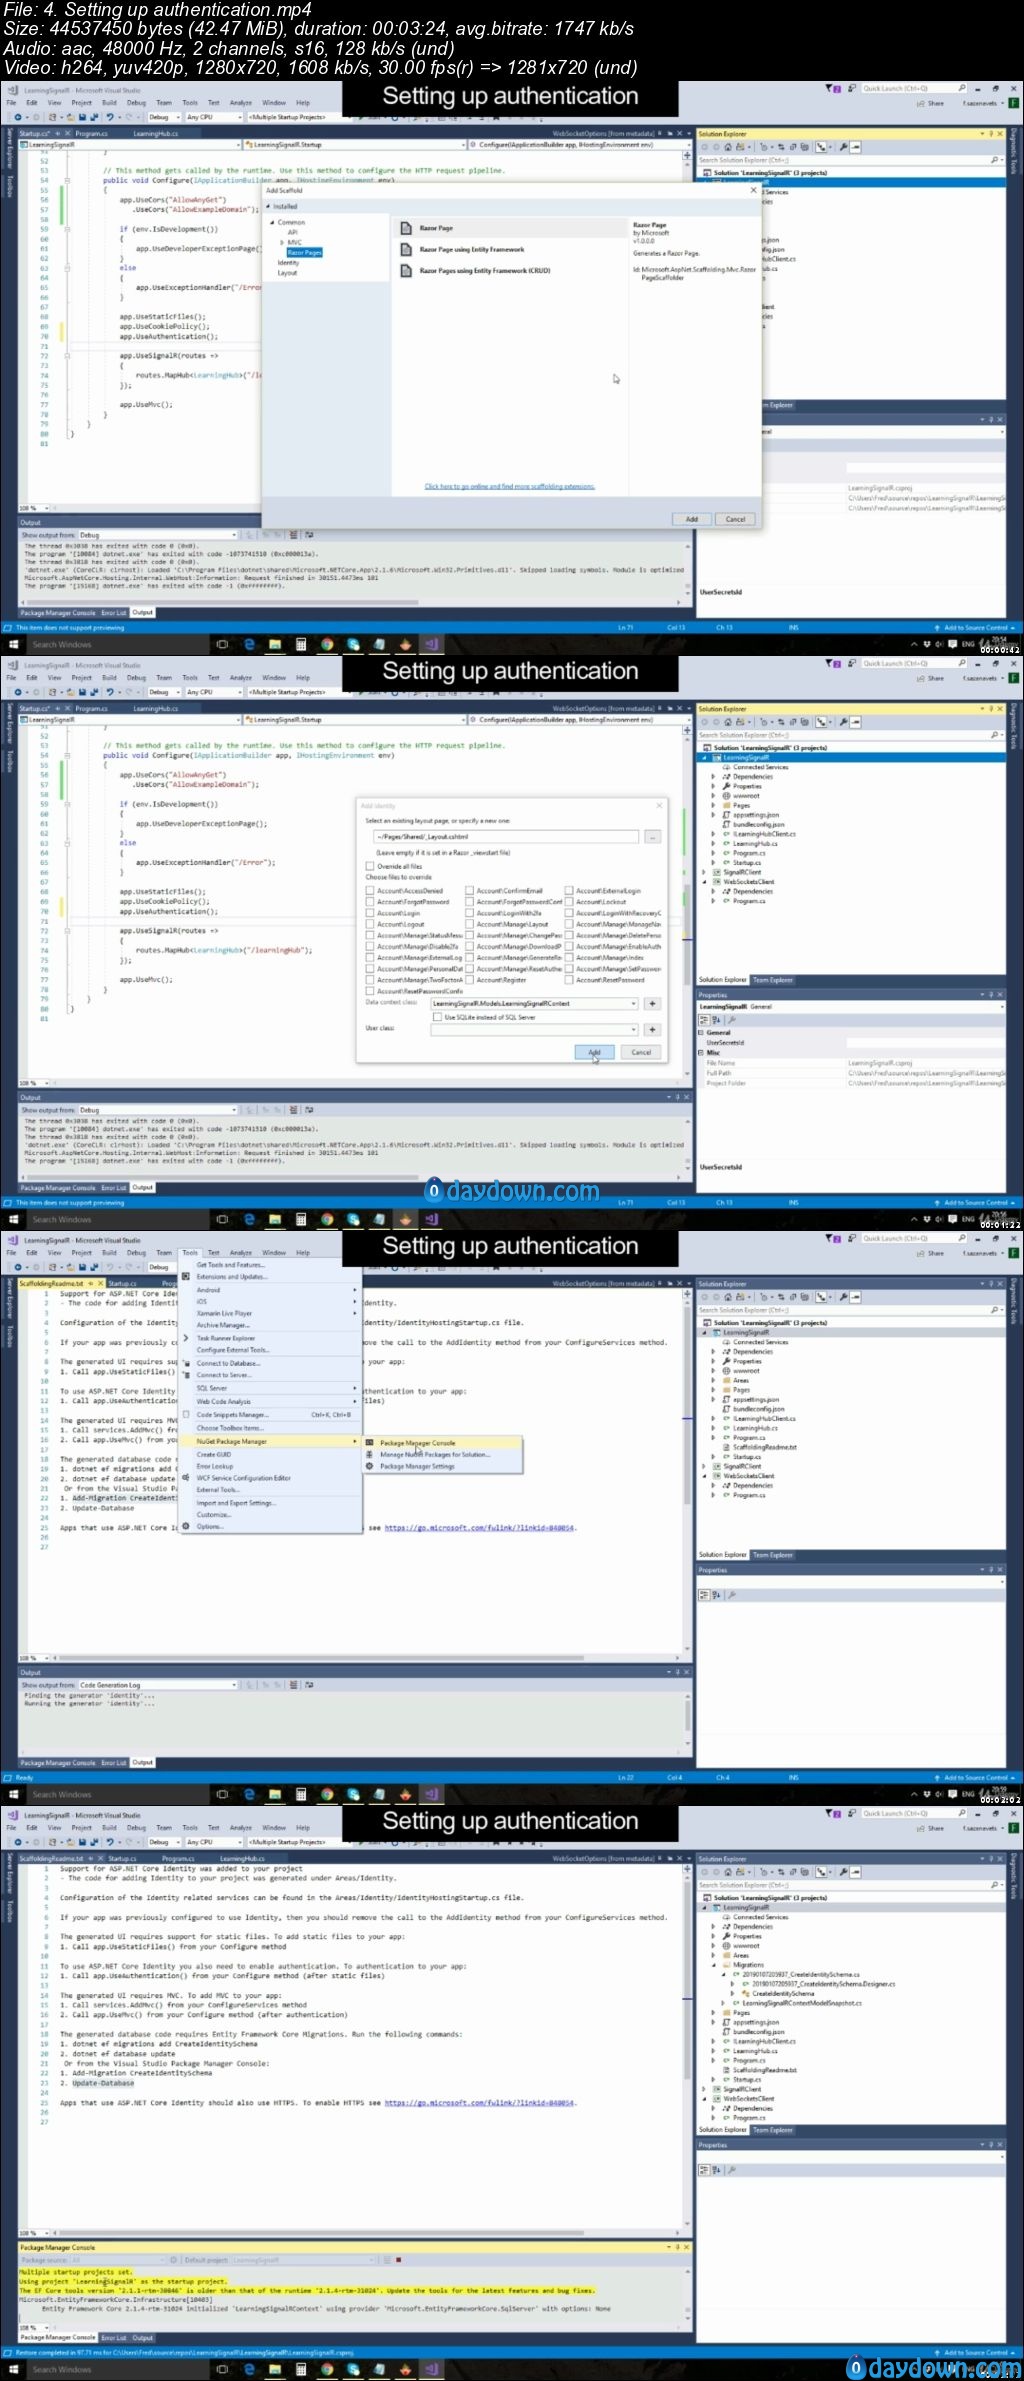
Task: Choose Import and Export Settings from Tools menu
Action: click(x=236, y=1503)
